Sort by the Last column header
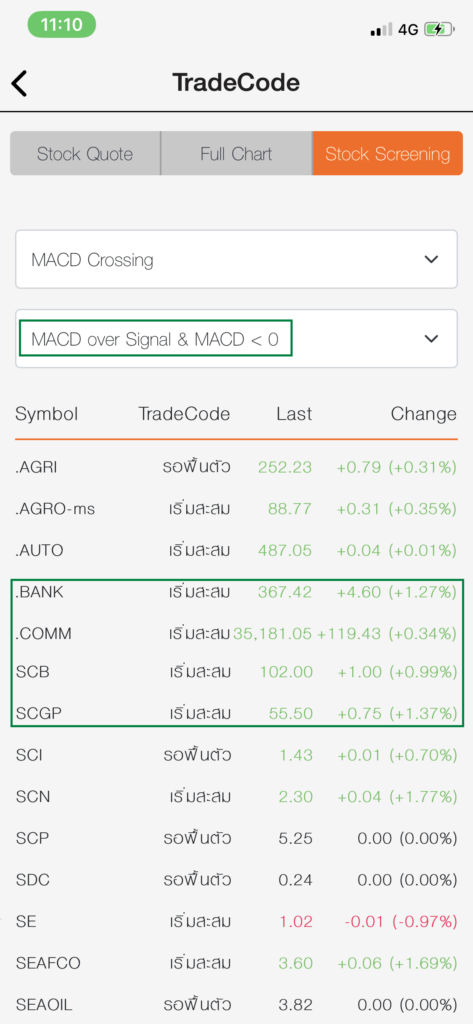 pyautogui.click(x=294, y=413)
